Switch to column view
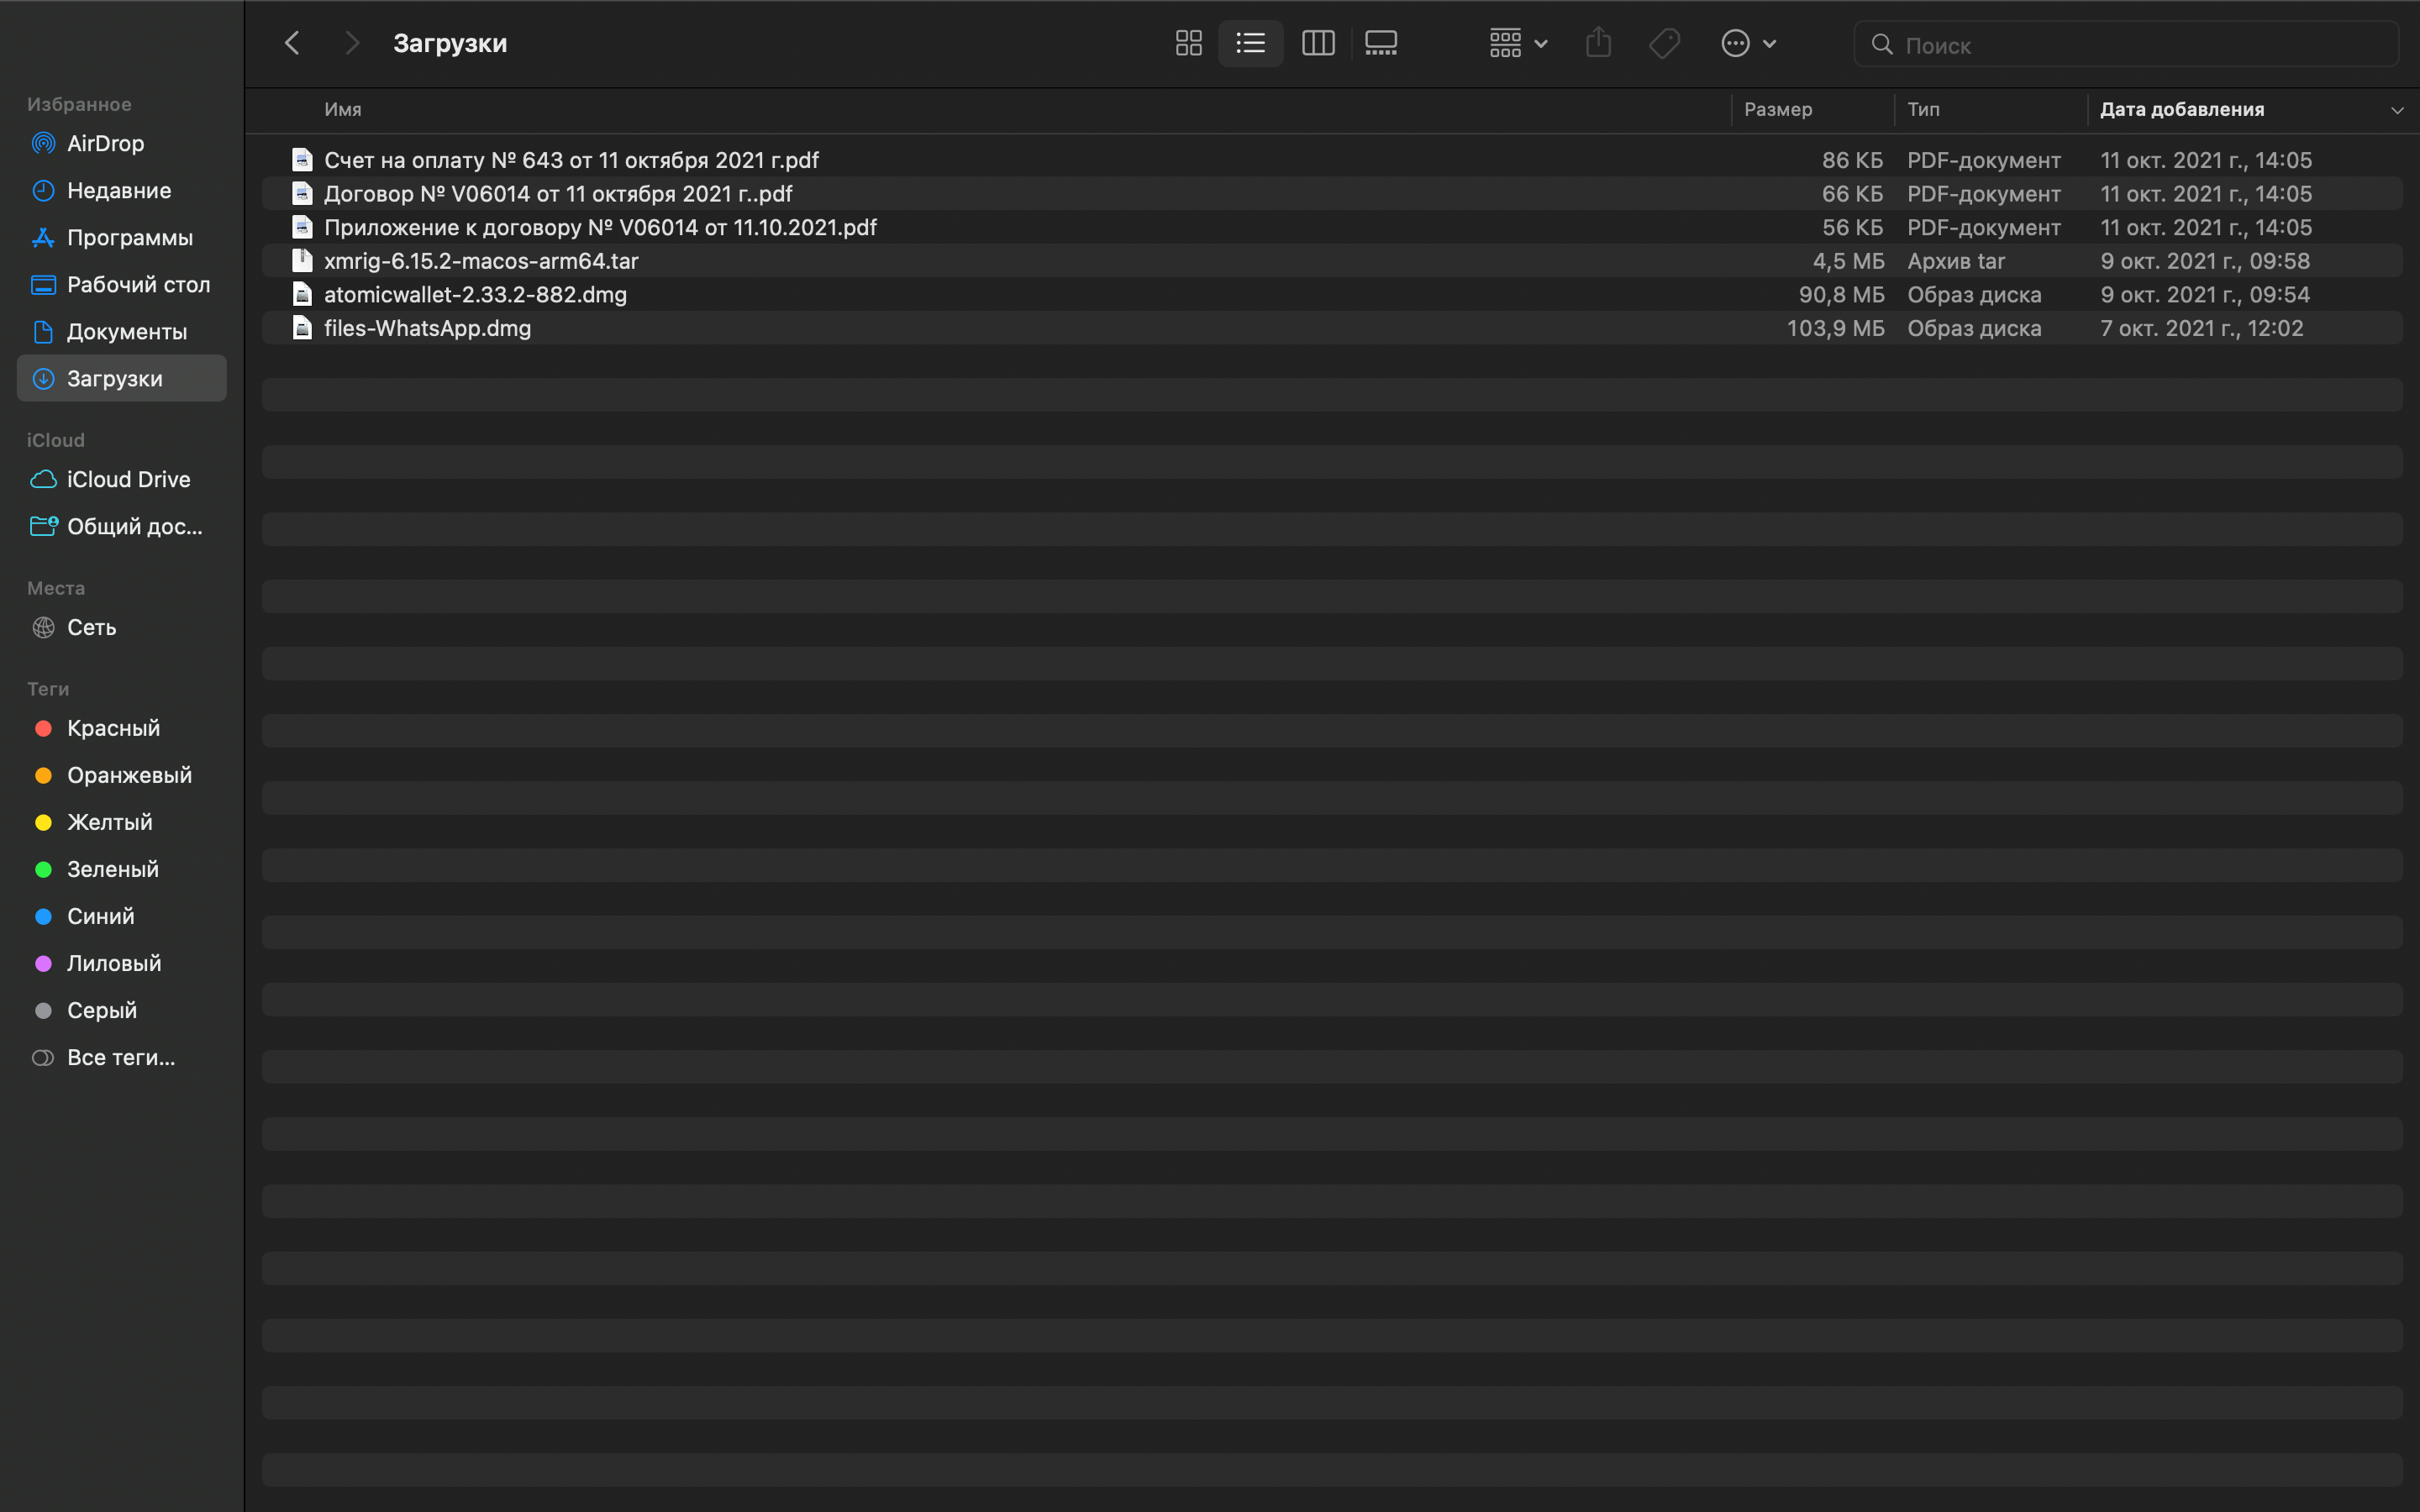Viewport: 2420px width, 1512px height. coord(1318,44)
